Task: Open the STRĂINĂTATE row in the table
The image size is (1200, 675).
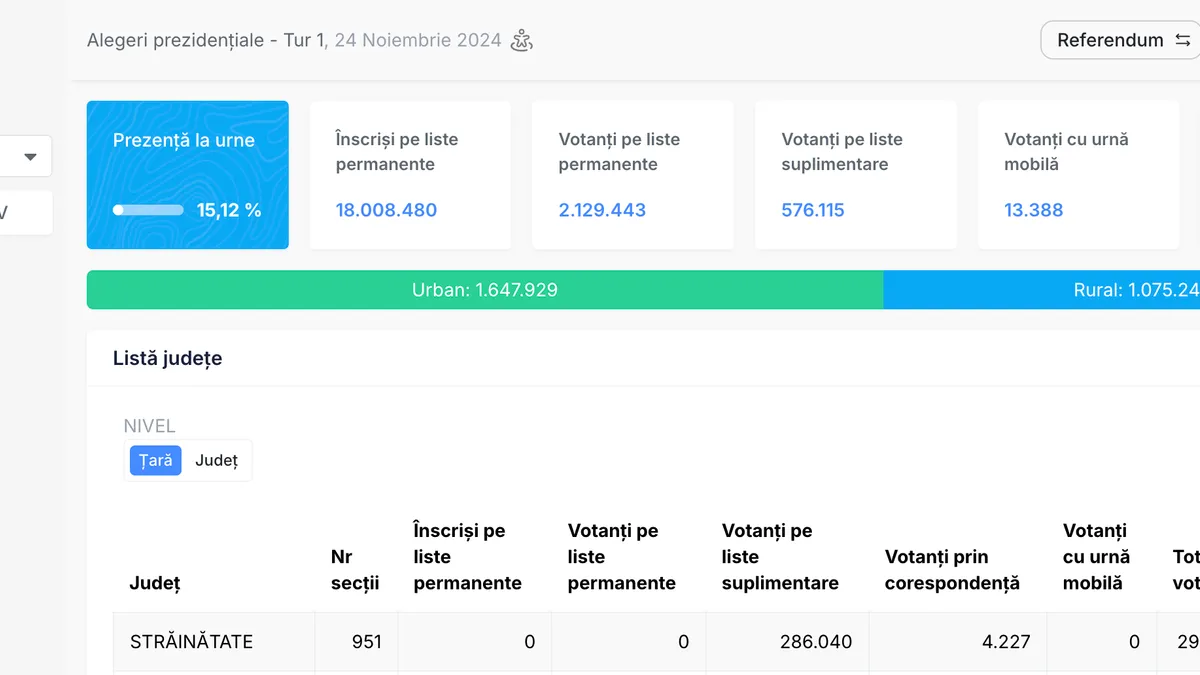Action: (x=191, y=642)
